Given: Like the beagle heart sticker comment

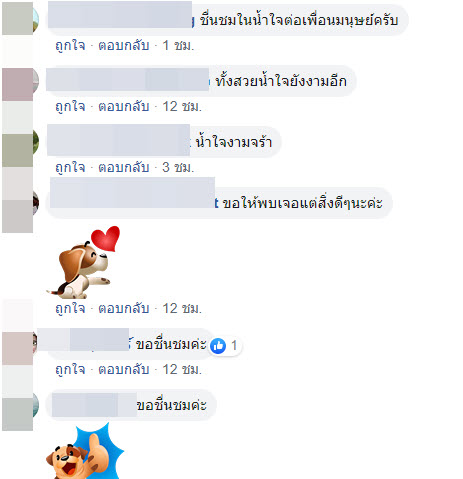Looking at the screenshot, I should coord(70,308).
